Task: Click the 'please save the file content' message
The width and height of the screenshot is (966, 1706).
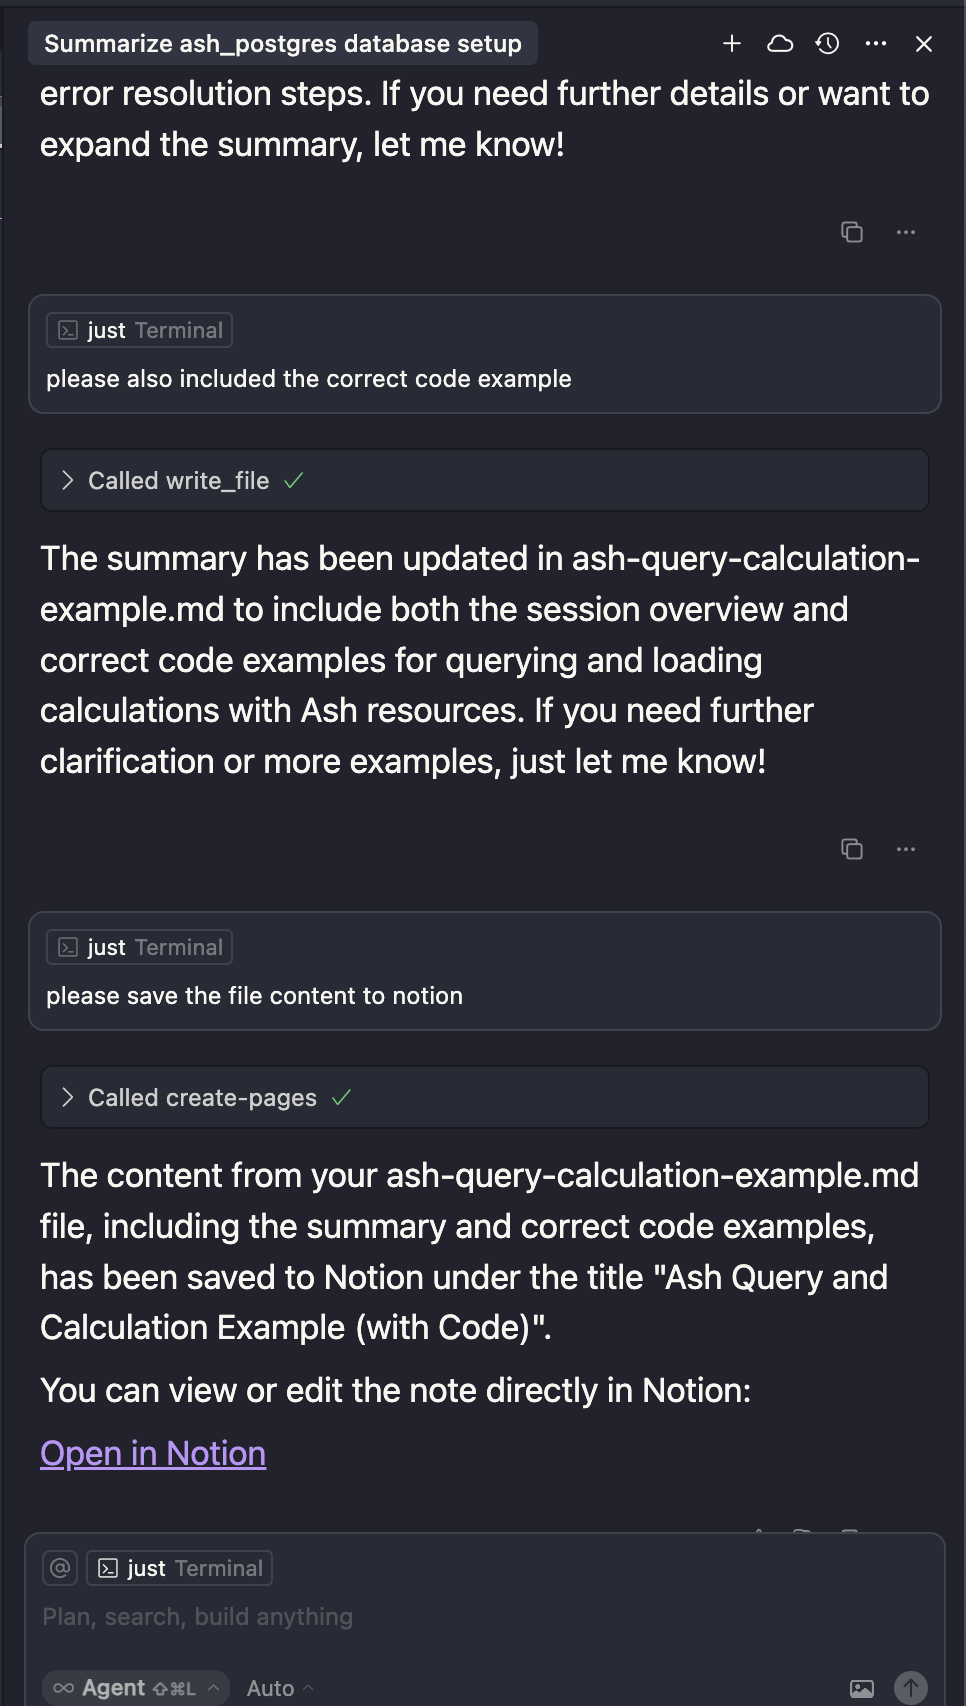Action: pyautogui.click(x=254, y=996)
